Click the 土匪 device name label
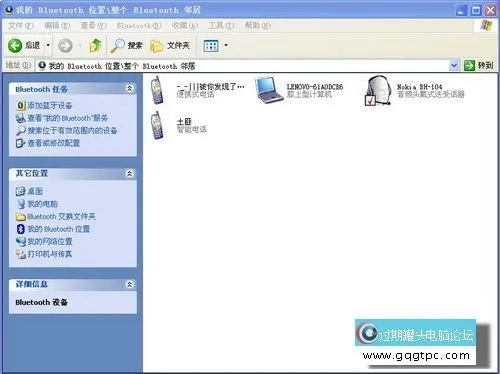500x374 pixels. [x=184, y=122]
